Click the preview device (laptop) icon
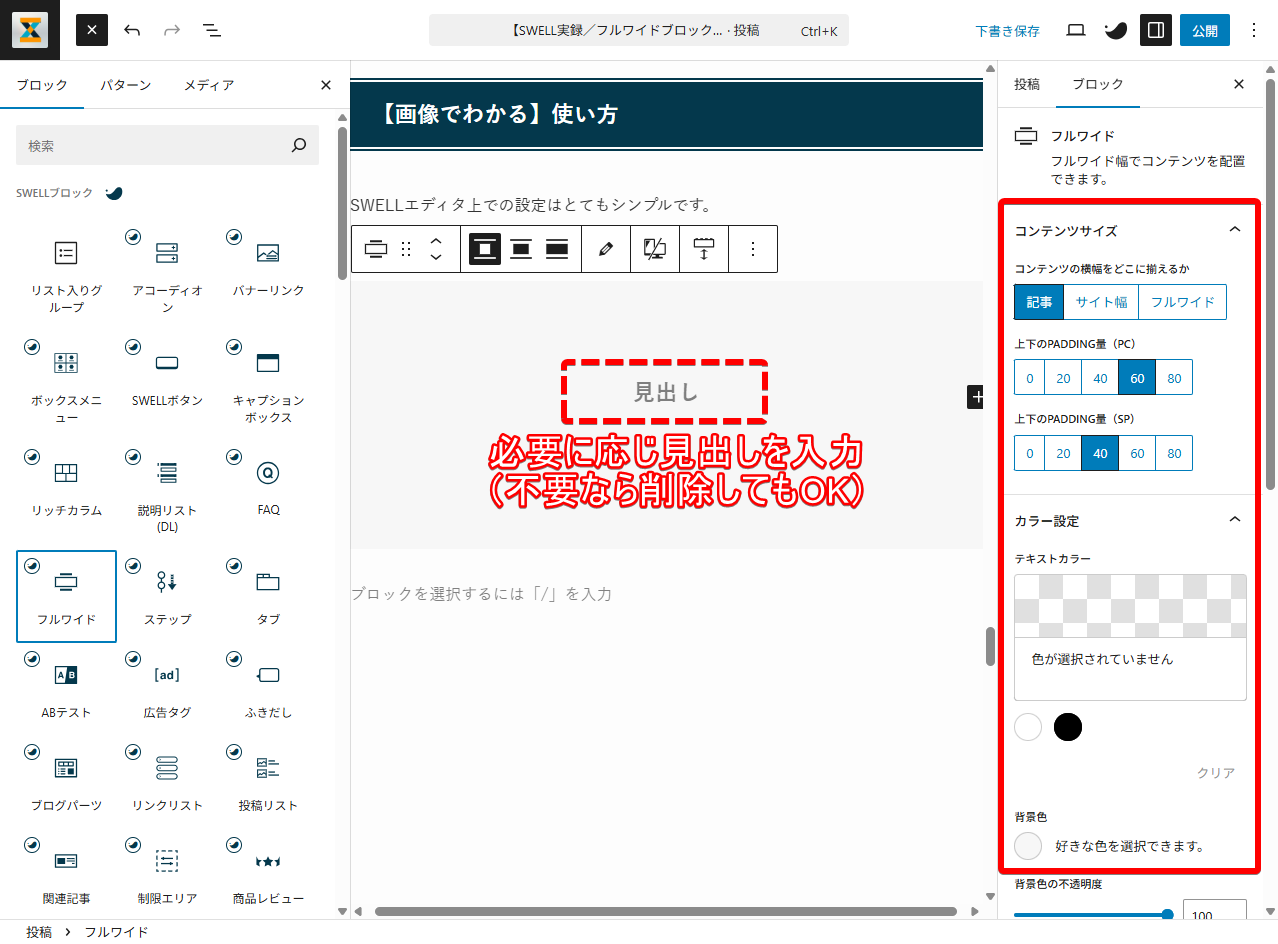The image size is (1278, 944). 1076,30
